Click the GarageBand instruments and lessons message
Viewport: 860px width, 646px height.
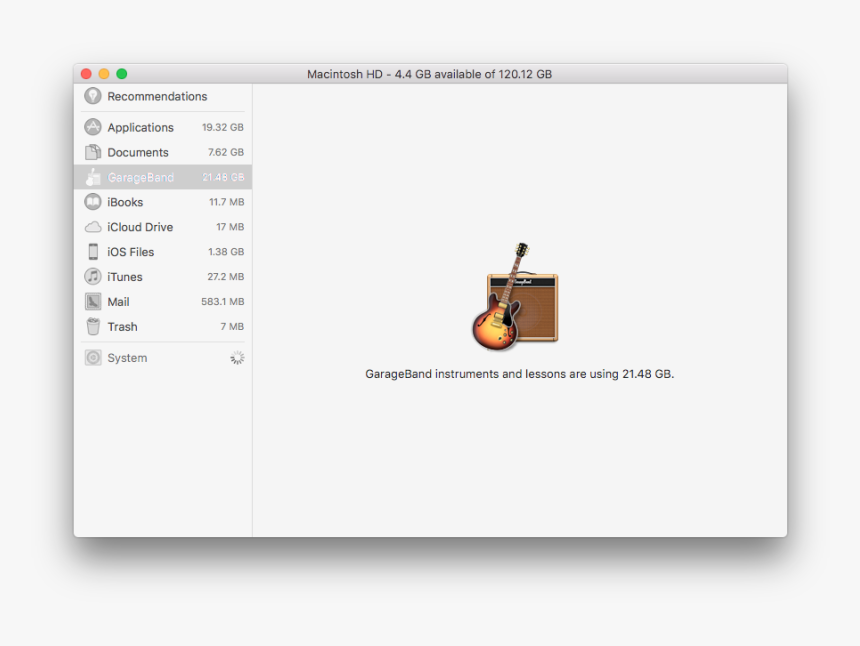pyautogui.click(x=519, y=374)
